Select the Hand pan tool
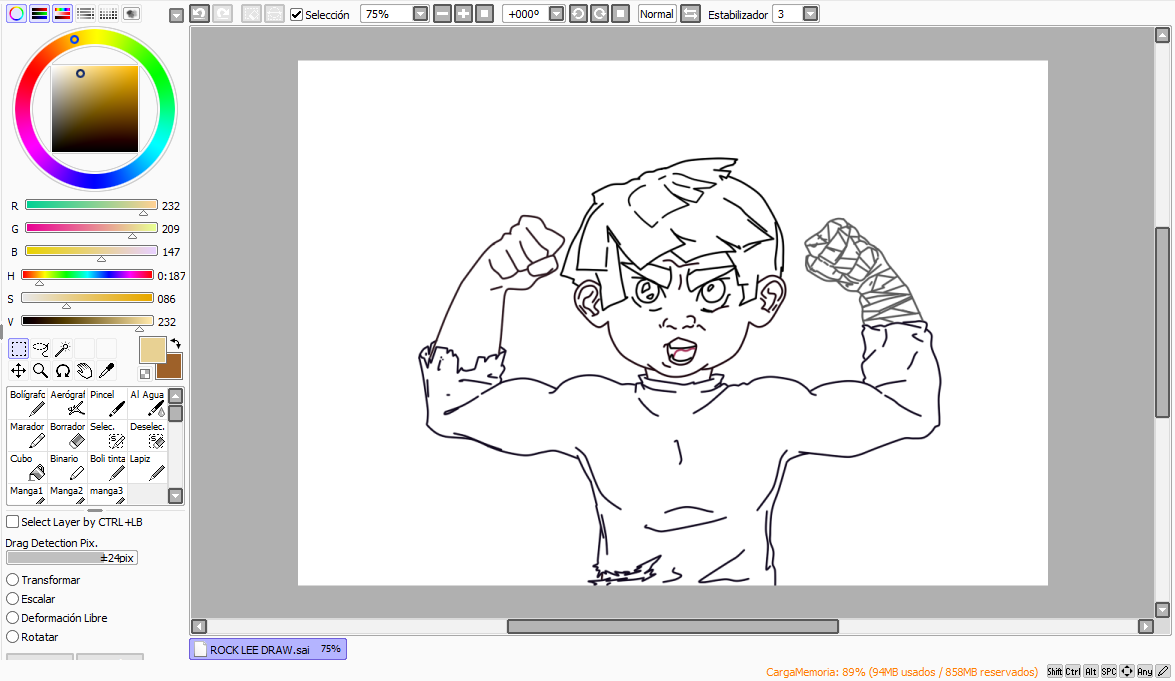 85,370
